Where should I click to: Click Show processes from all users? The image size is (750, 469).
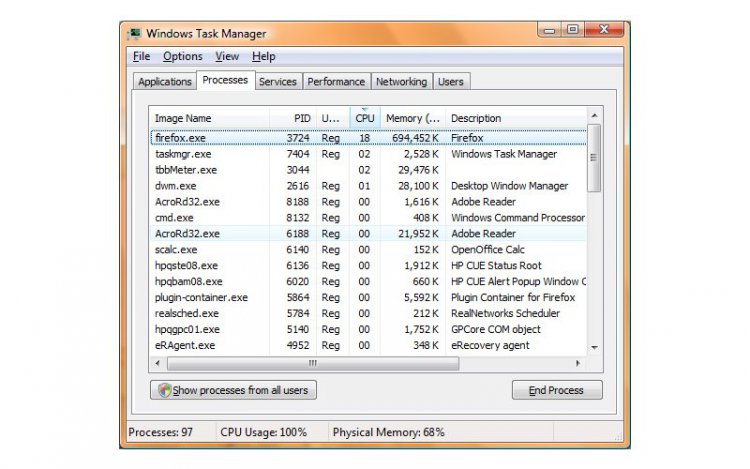click(x=233, y=390)
